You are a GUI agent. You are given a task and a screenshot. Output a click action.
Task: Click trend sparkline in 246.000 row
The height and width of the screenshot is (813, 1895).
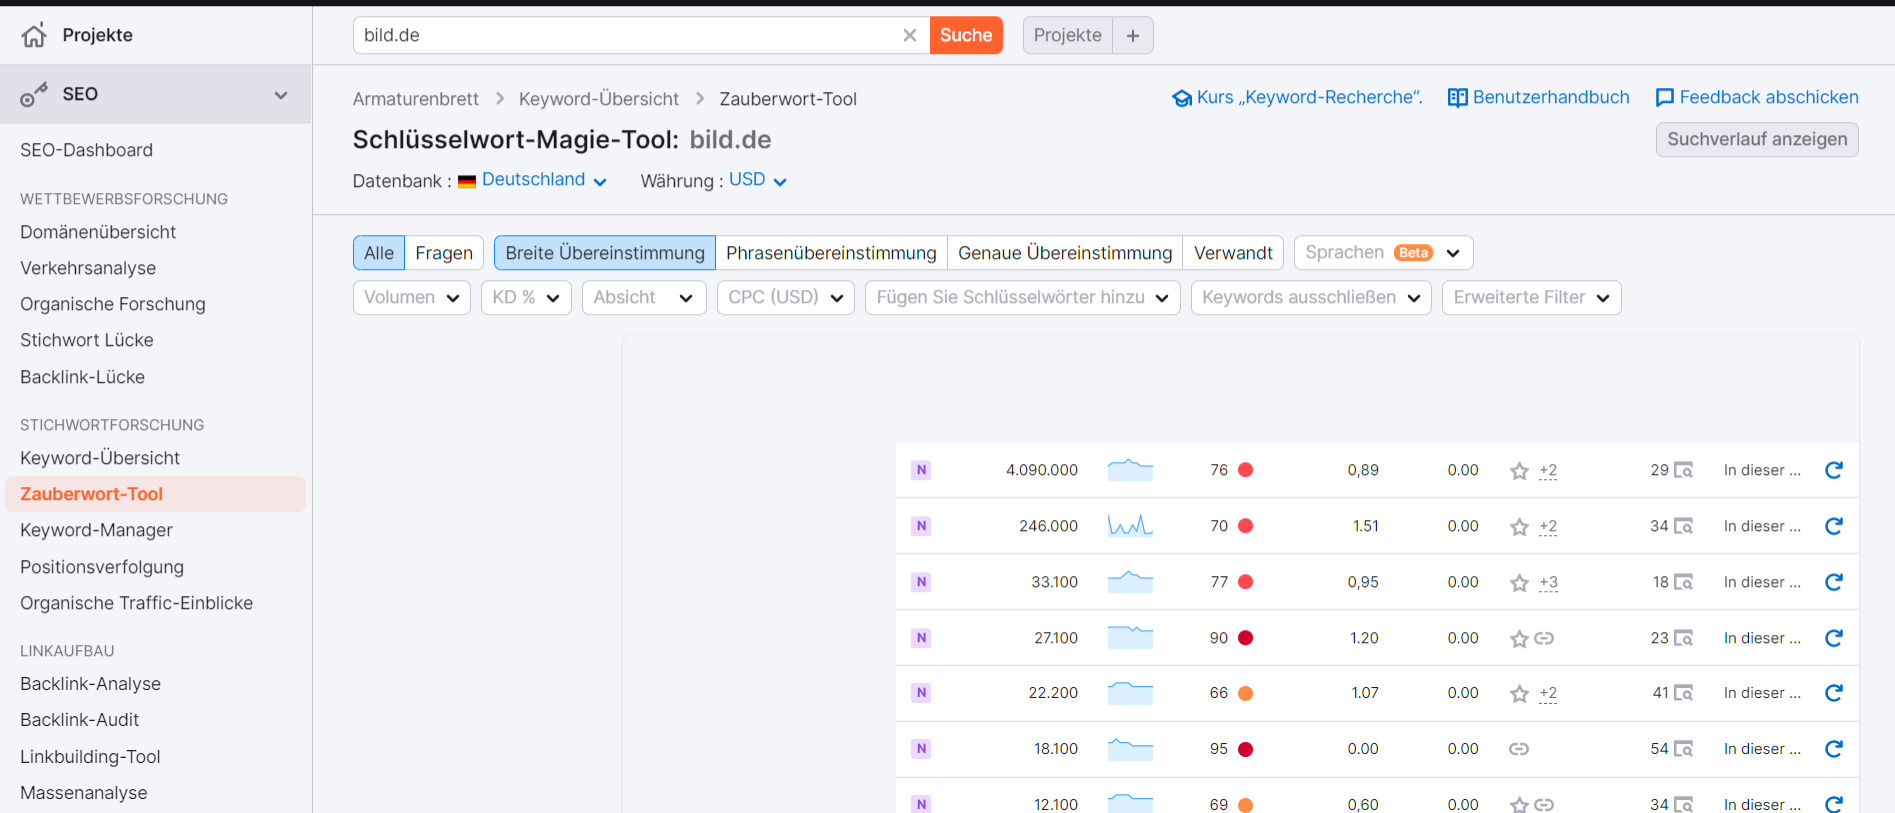pyautogui.click(x=1130, y=525)
